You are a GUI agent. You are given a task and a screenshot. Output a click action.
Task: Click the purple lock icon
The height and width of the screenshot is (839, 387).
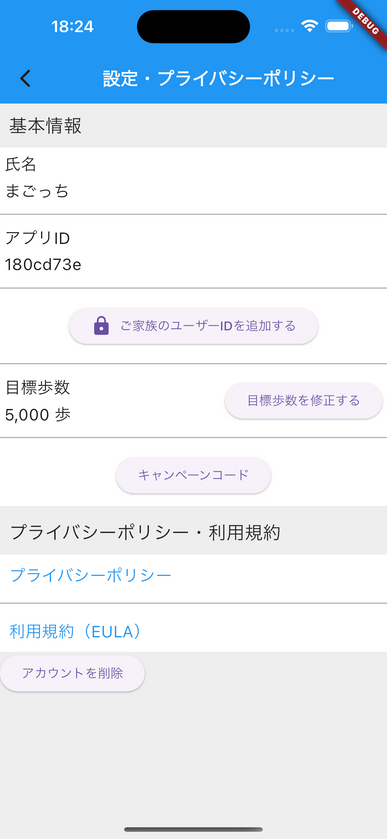coord(101,325)
